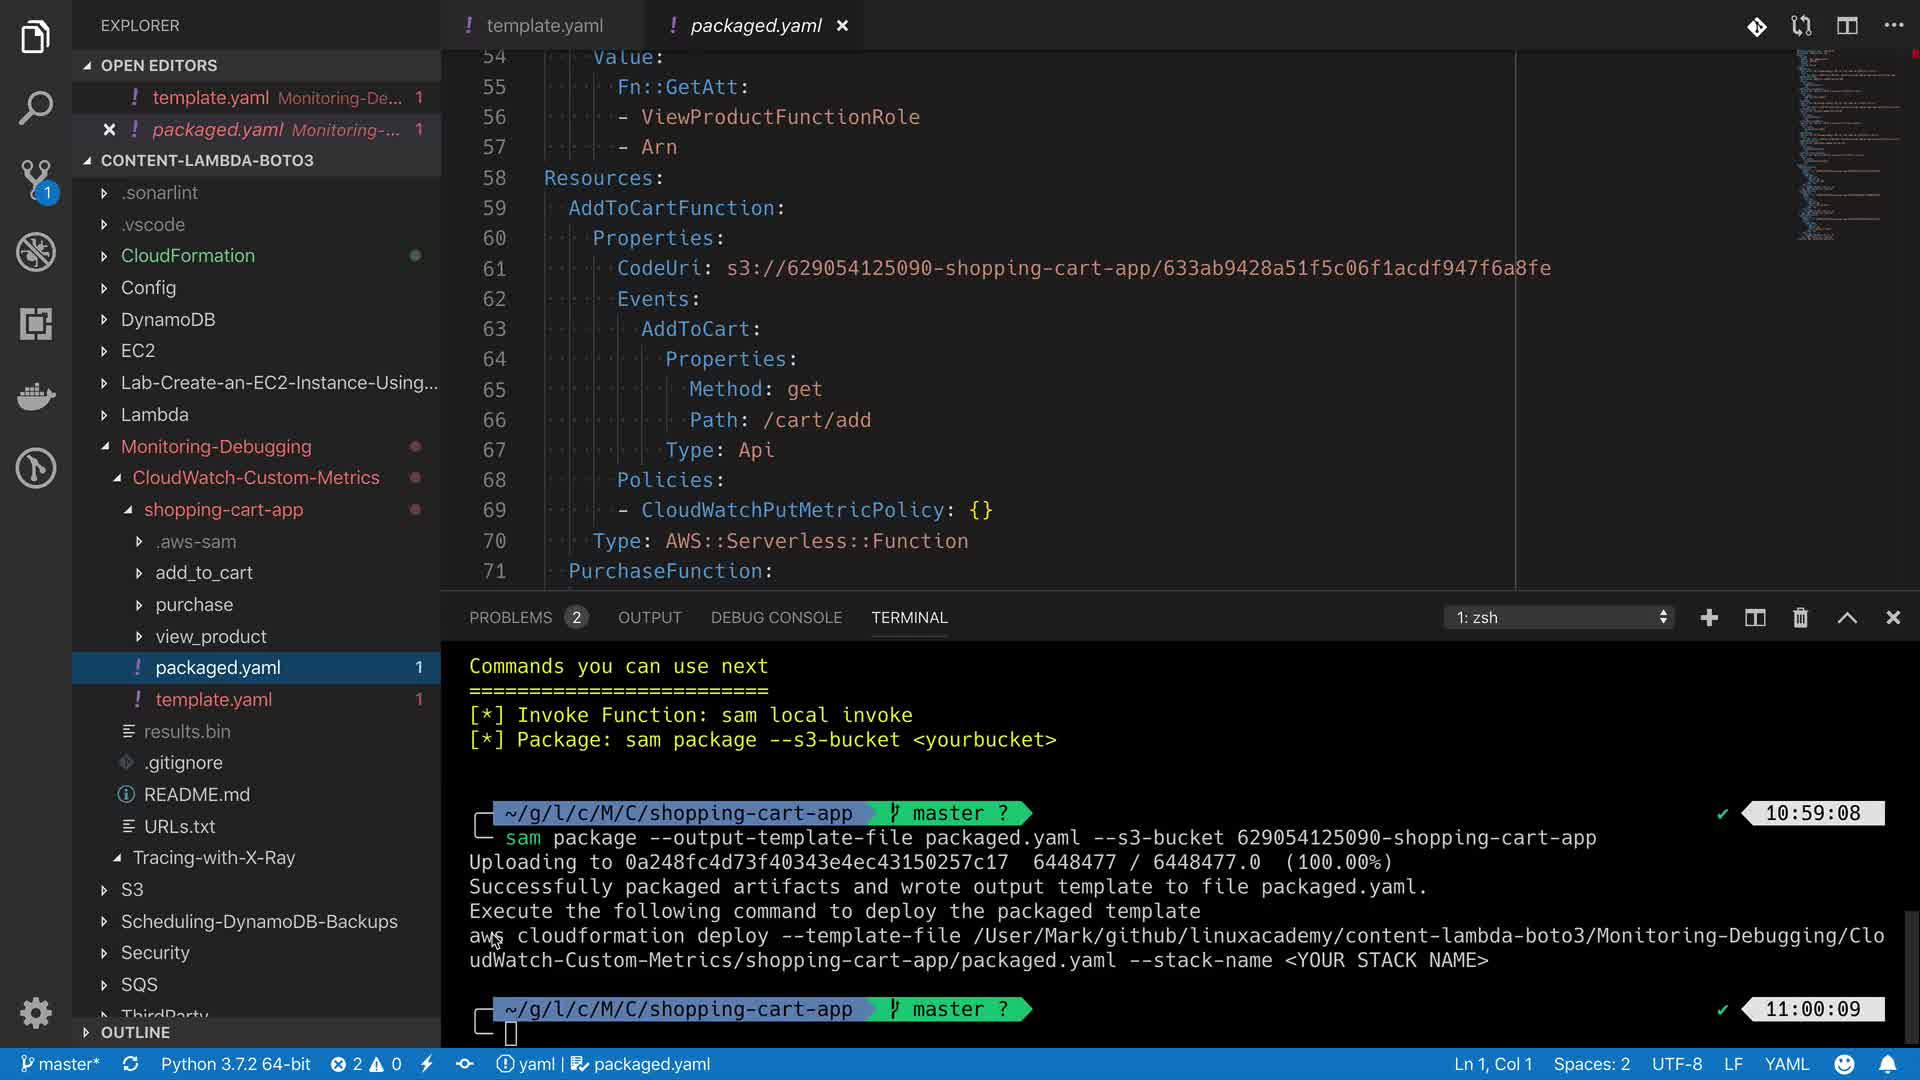Expand the OUTLINE section
Viewport: 1920px width, 1080px height.
(x=135, y=1032)
